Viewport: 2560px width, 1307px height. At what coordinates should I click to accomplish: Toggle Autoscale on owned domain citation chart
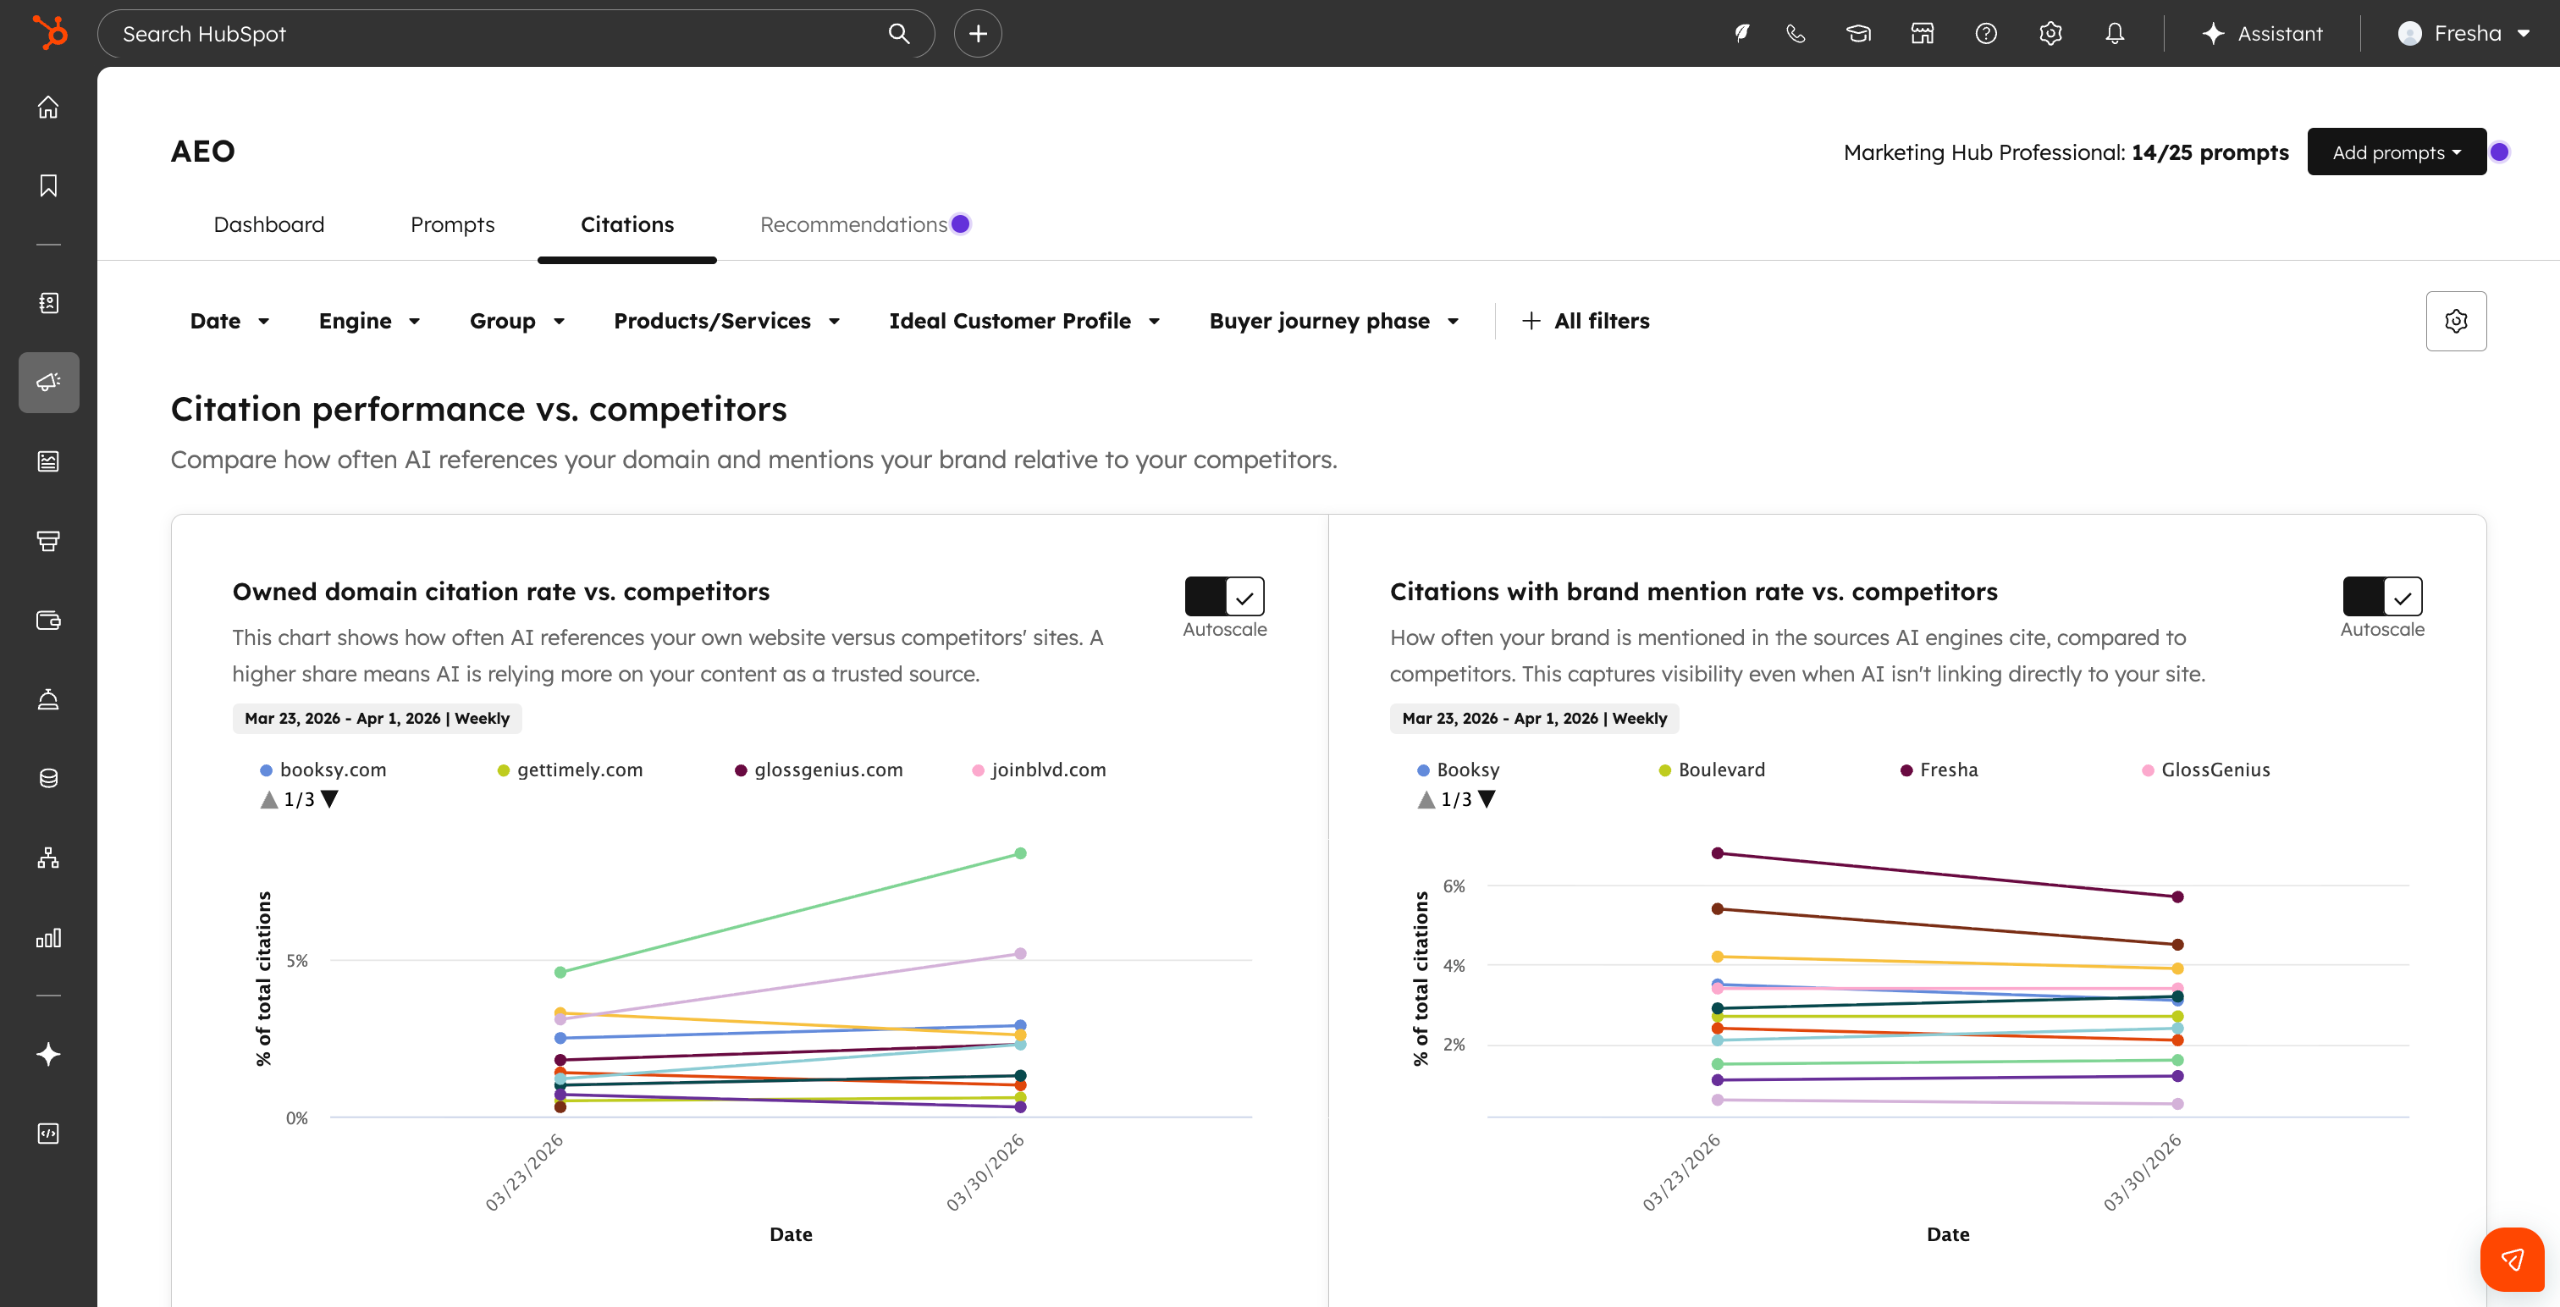pyautogui.click(x=1224, y=596)
